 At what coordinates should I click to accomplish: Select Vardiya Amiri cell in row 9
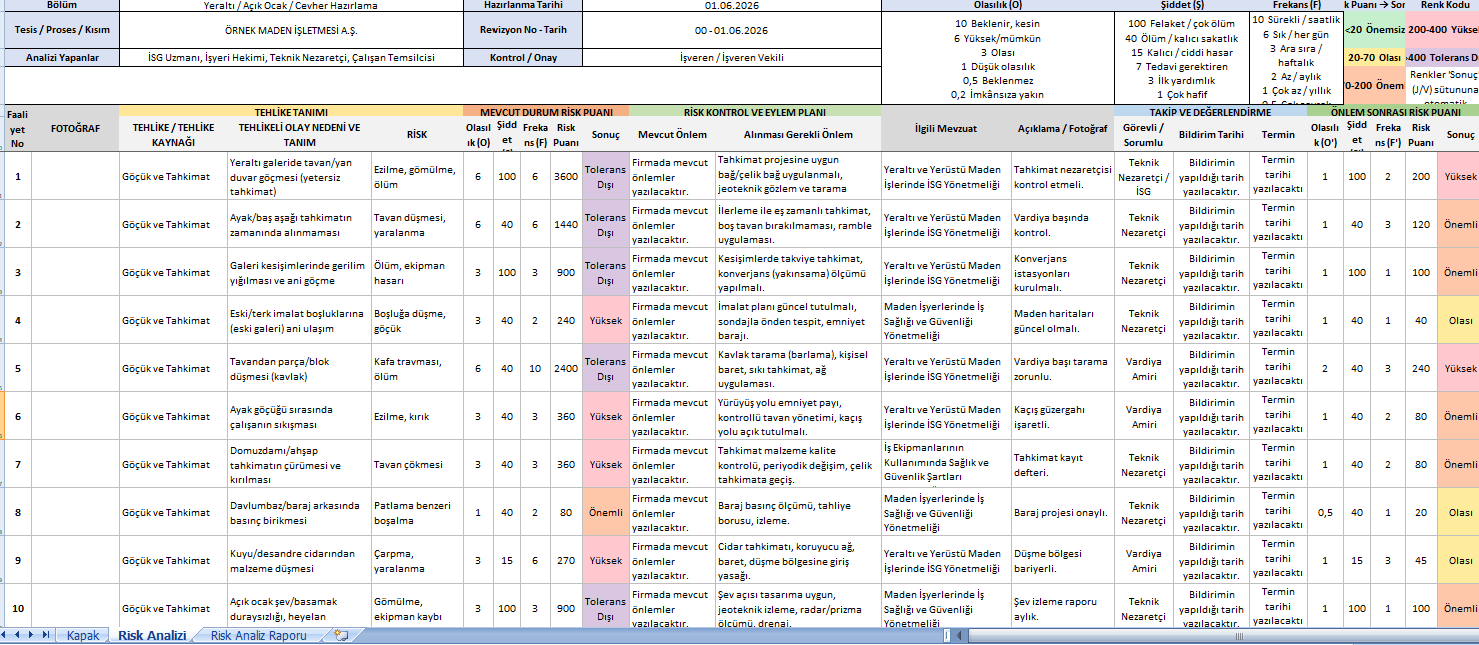(x=1143, y=560)
